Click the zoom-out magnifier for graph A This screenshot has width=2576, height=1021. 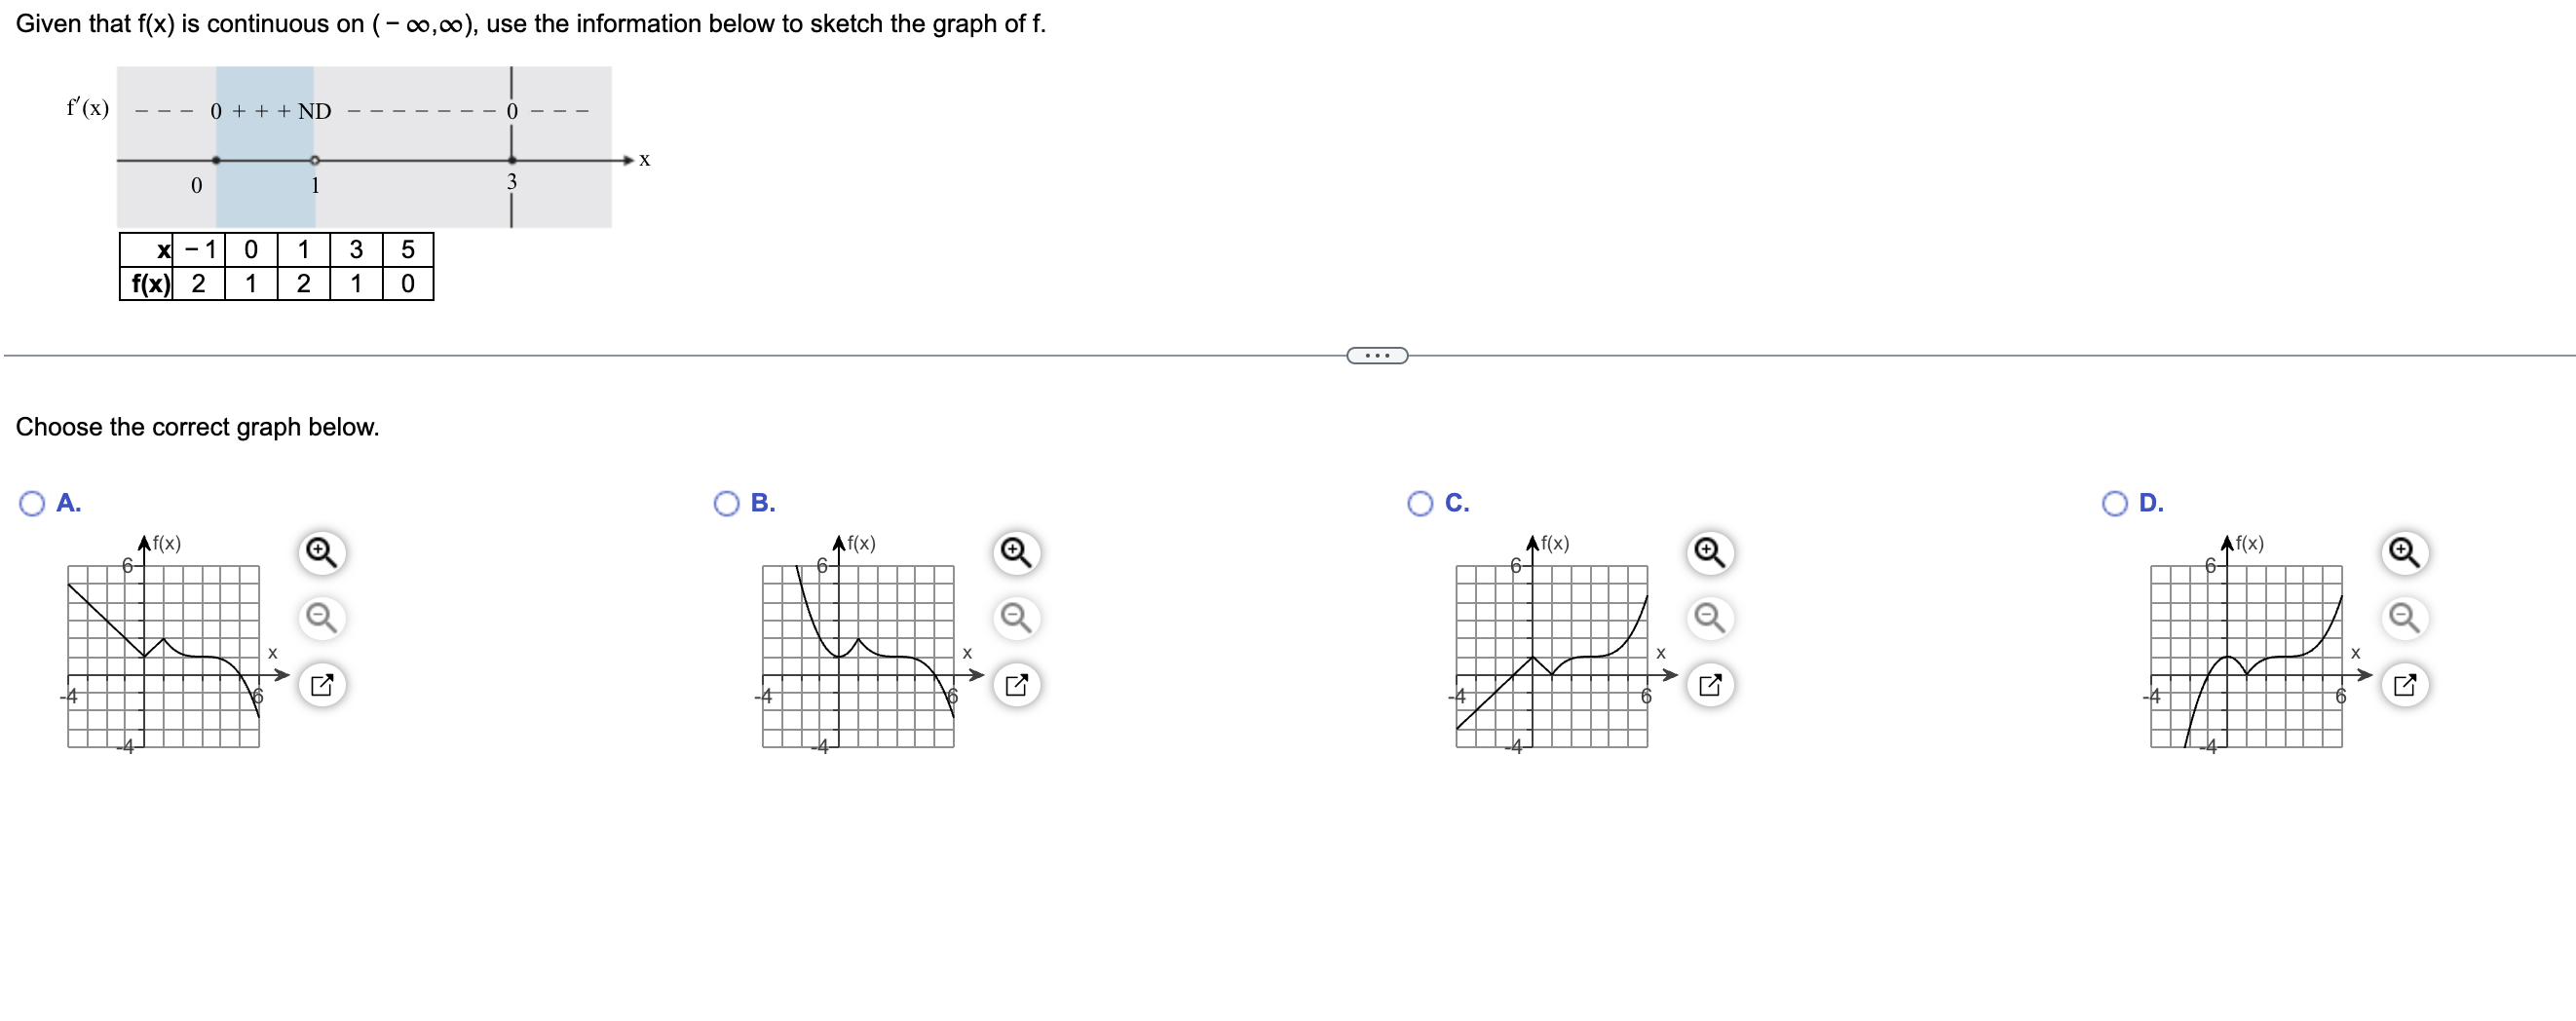tap(319, 619)
